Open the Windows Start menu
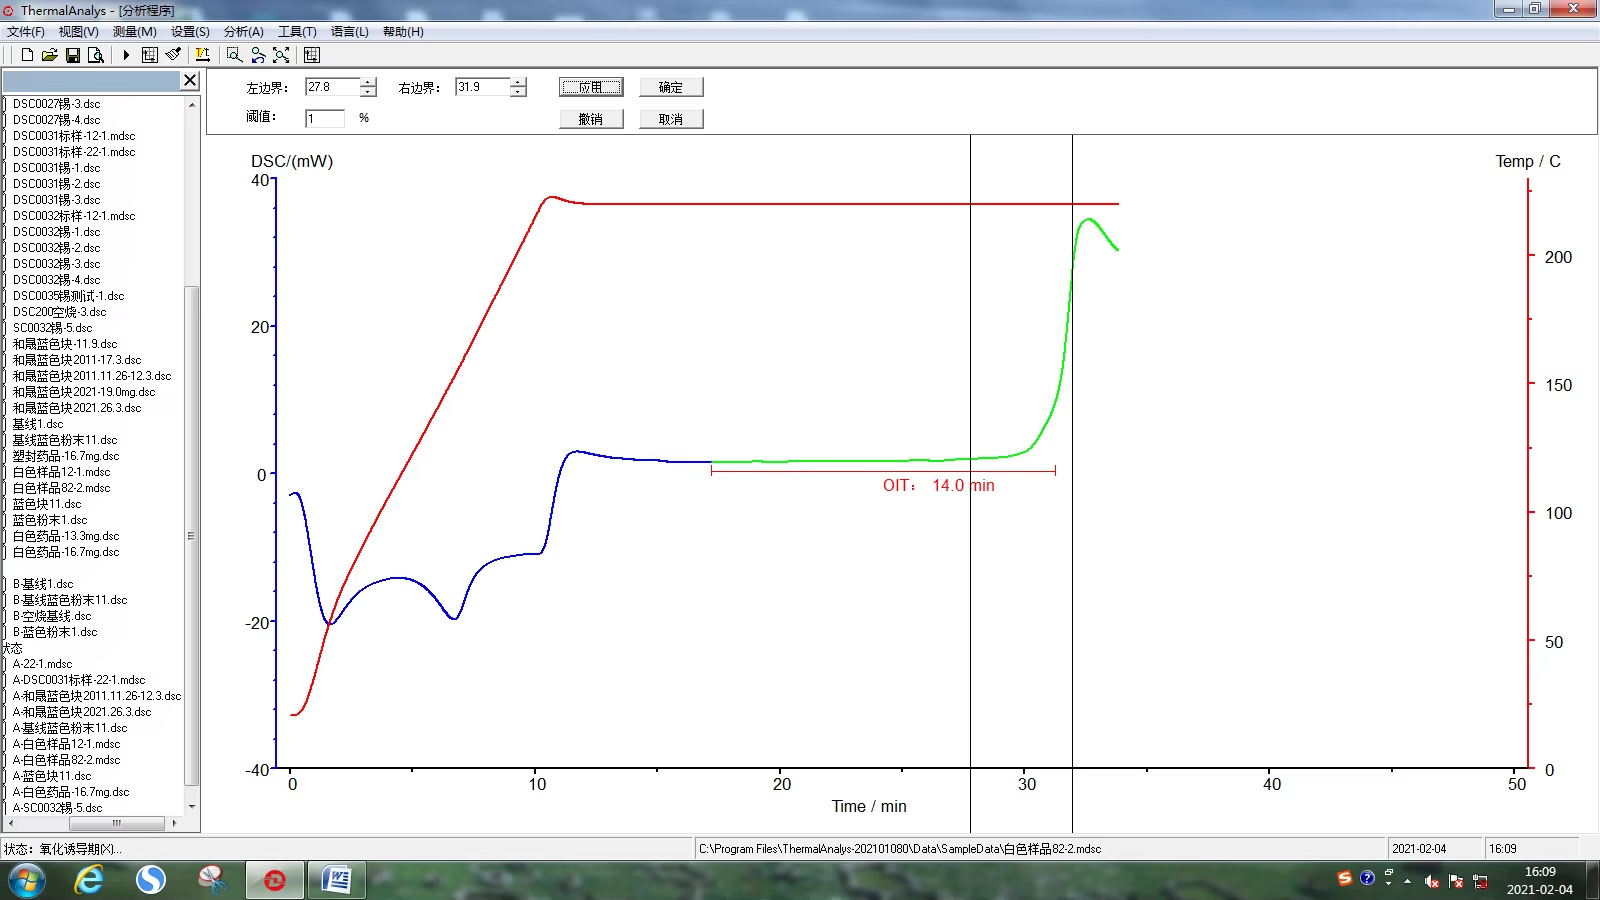 (x=27, y=881)
